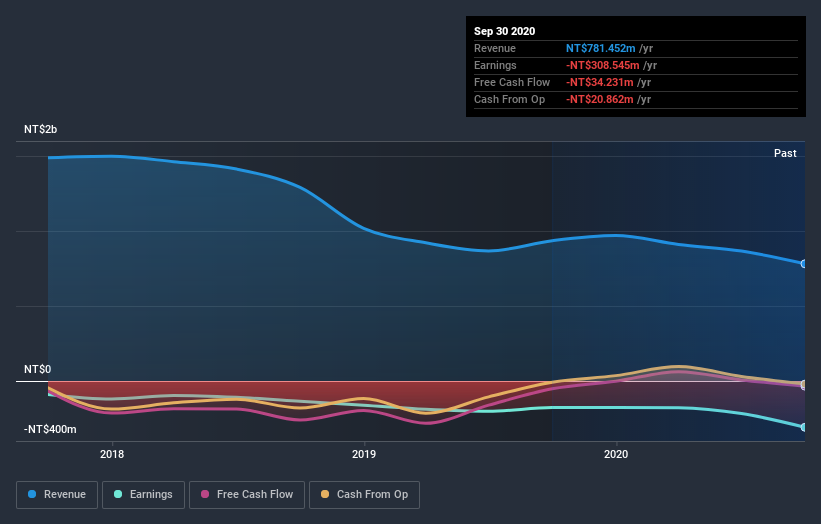Click the -NT$34.231m free cash flow value

point(600,82)
